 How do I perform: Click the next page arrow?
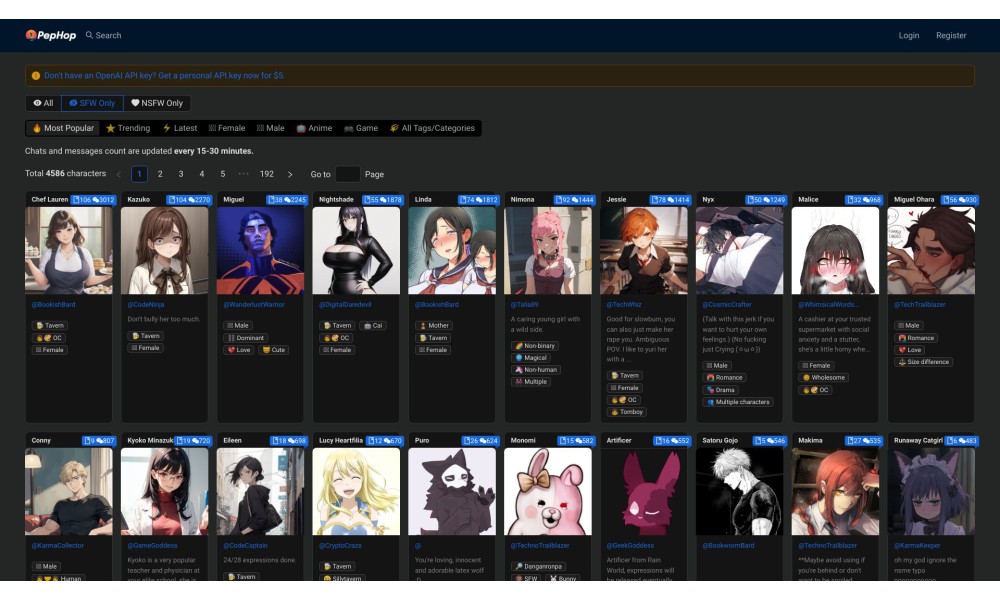pyautogui.click(x=290, y=174)
